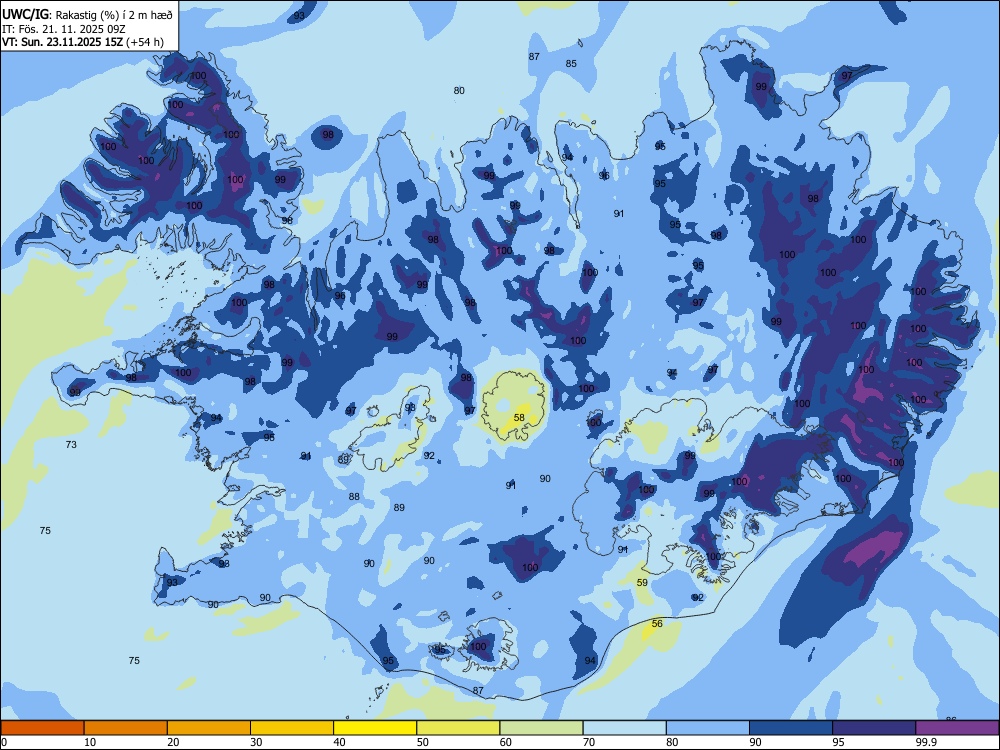Click the title 'Rakastig (%) í 2 m hæð'
Screen dimensions: 1000x750
tap(115, 15)
